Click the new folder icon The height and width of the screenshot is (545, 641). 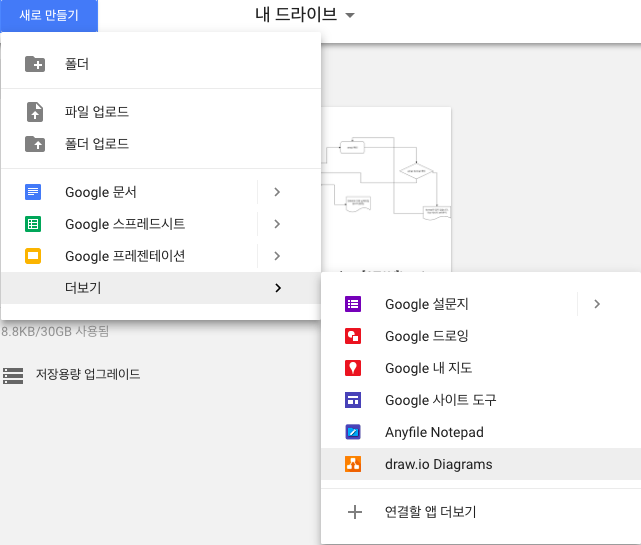(35, 64)
